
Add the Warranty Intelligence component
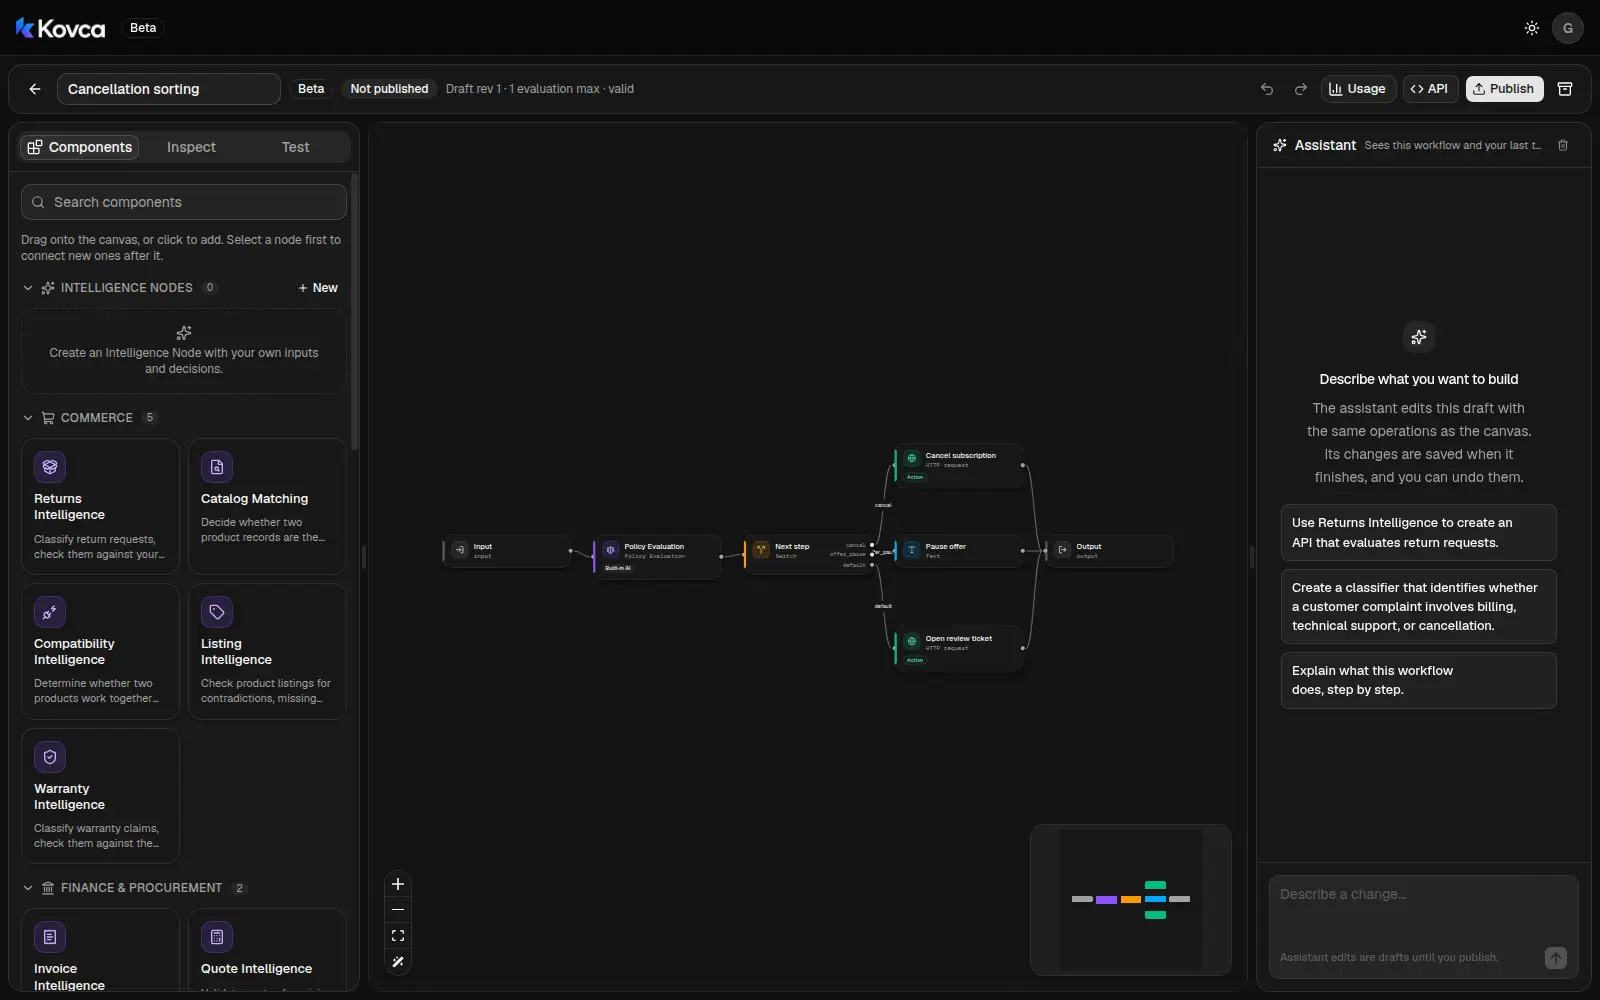point(100,796)
